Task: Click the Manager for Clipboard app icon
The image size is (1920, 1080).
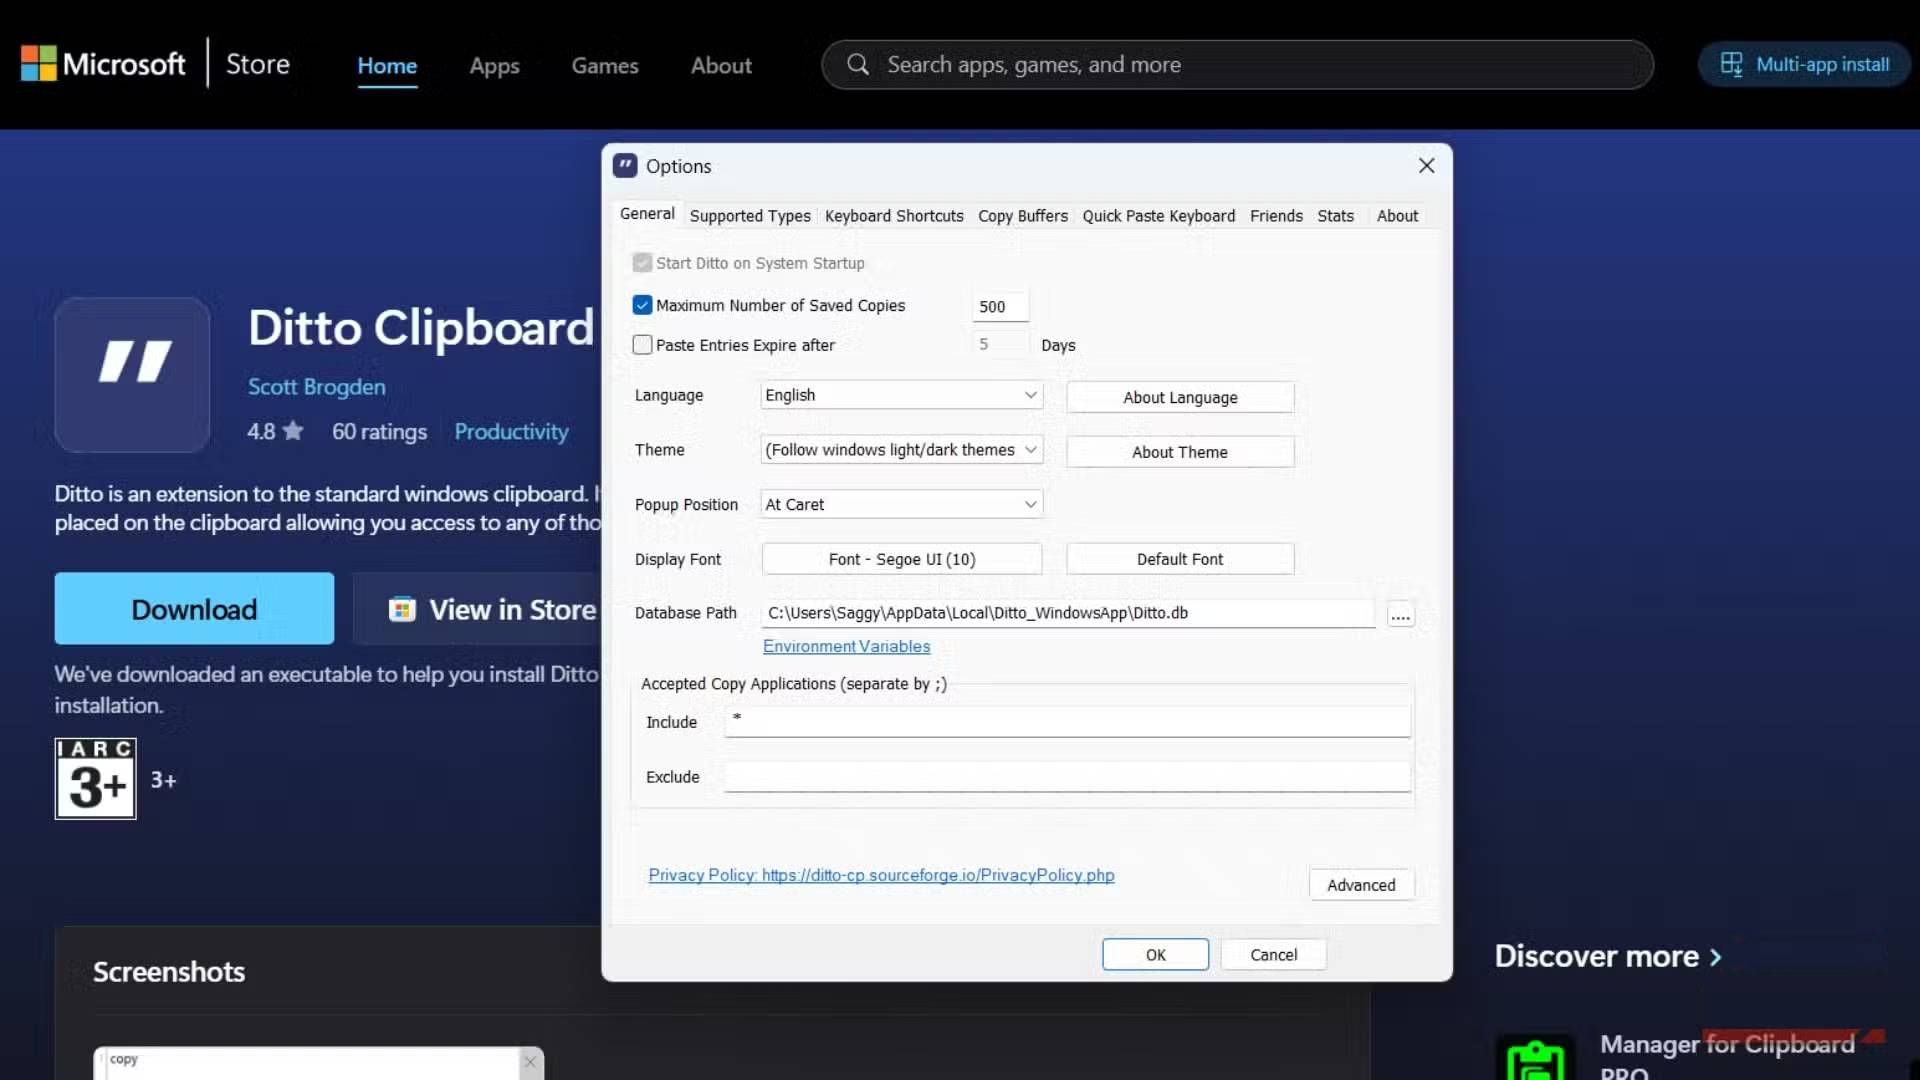Action: click(x=1534, y=1058)
